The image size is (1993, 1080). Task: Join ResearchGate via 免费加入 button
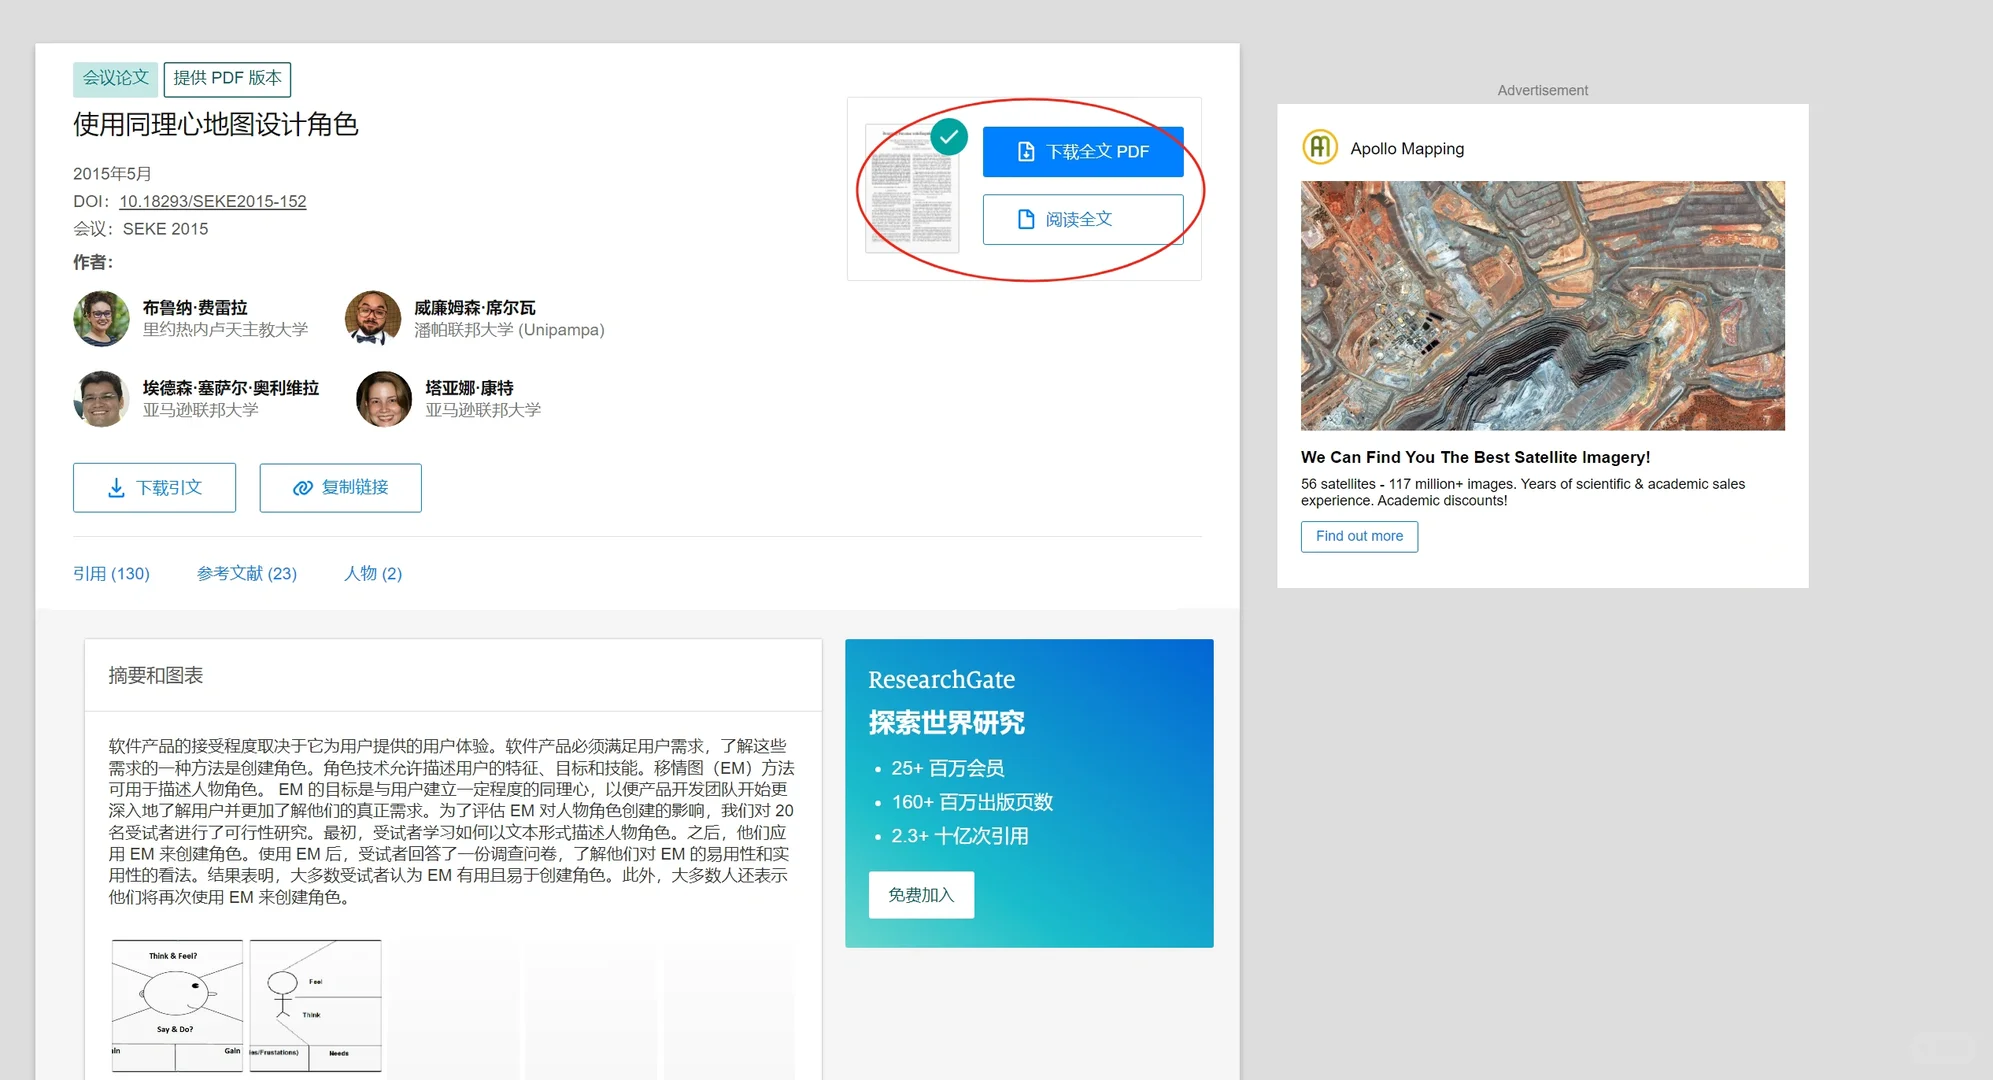920,894
